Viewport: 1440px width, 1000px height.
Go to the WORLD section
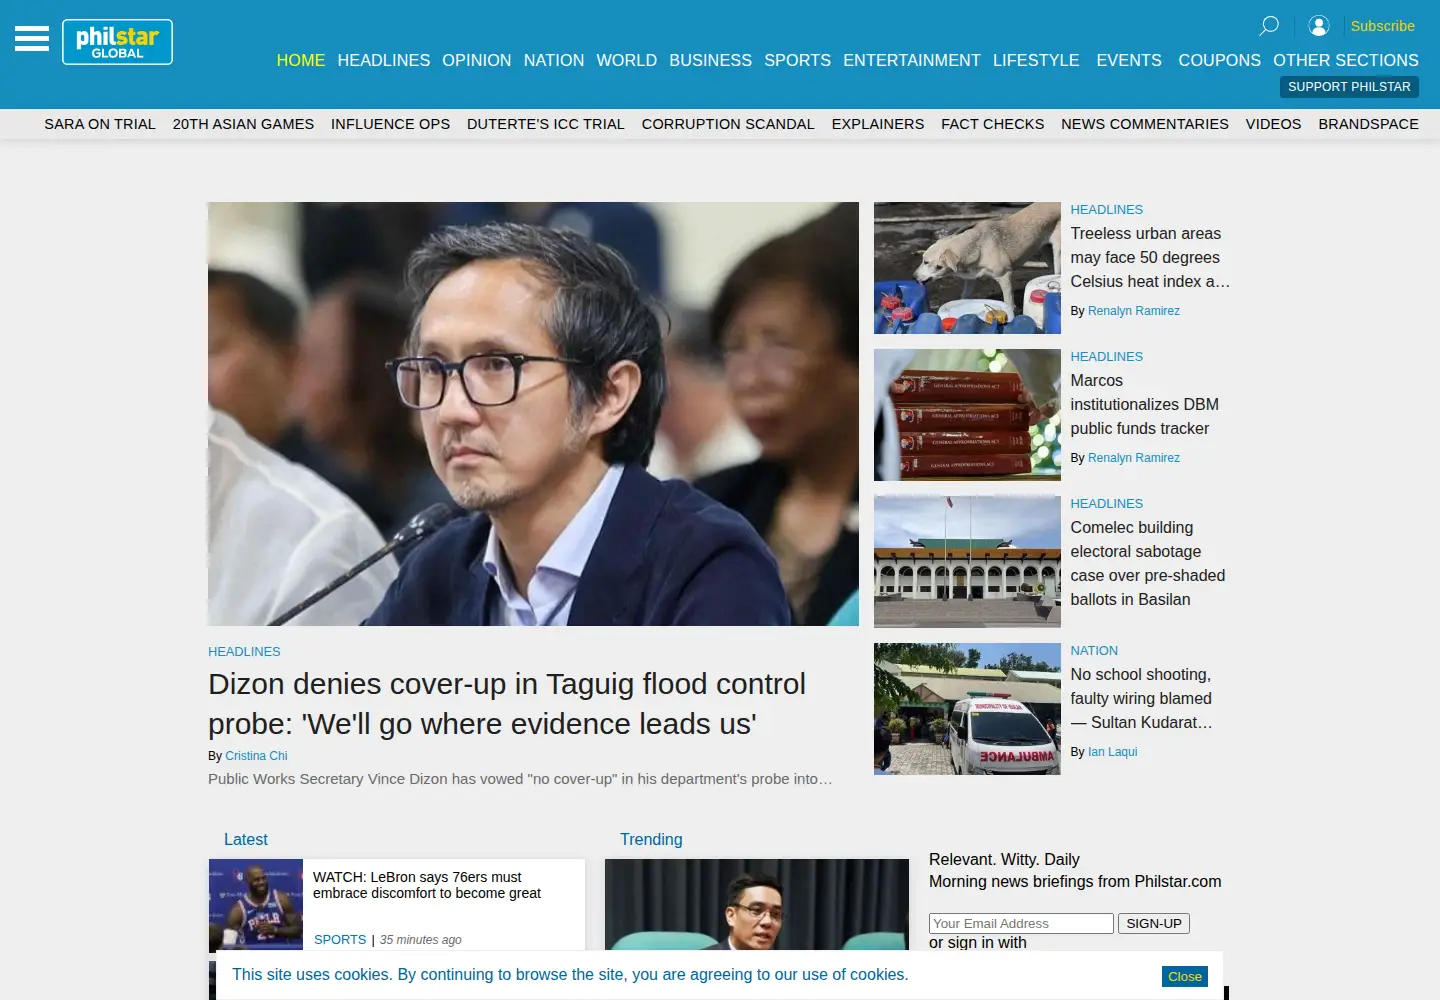click(x=627, y=60)
